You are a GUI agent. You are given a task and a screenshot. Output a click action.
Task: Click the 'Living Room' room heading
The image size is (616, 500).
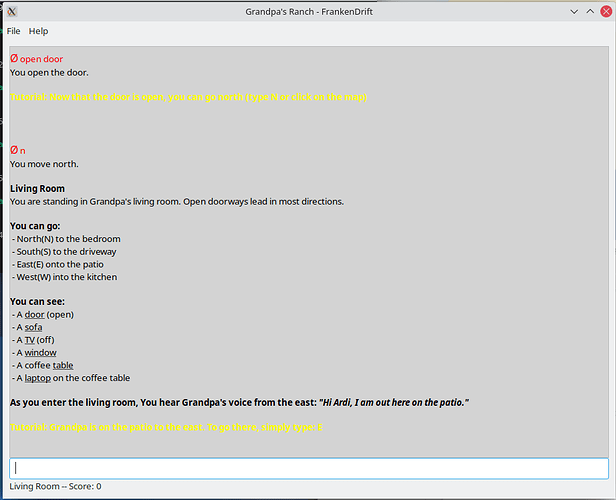(37, 189)
